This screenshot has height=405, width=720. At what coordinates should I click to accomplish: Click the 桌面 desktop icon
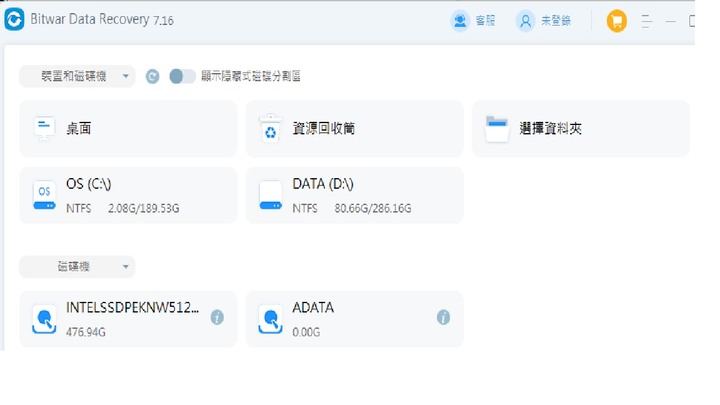(x=45, y=128)
